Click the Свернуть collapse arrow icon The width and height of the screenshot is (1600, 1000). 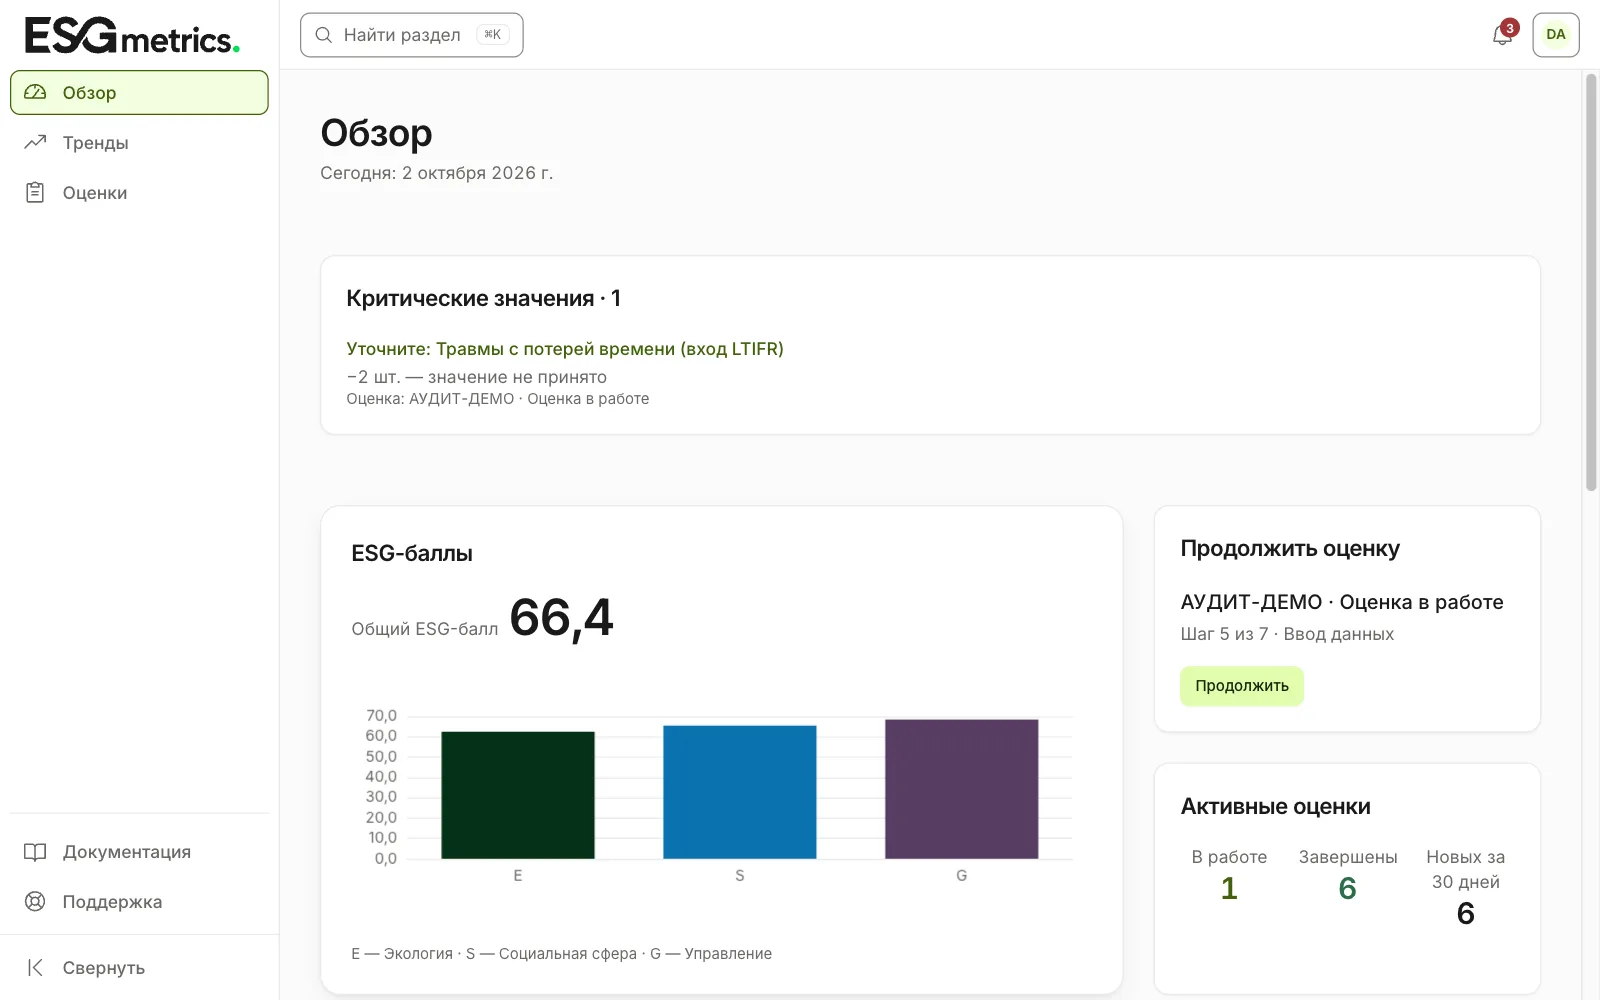point(35,967)
